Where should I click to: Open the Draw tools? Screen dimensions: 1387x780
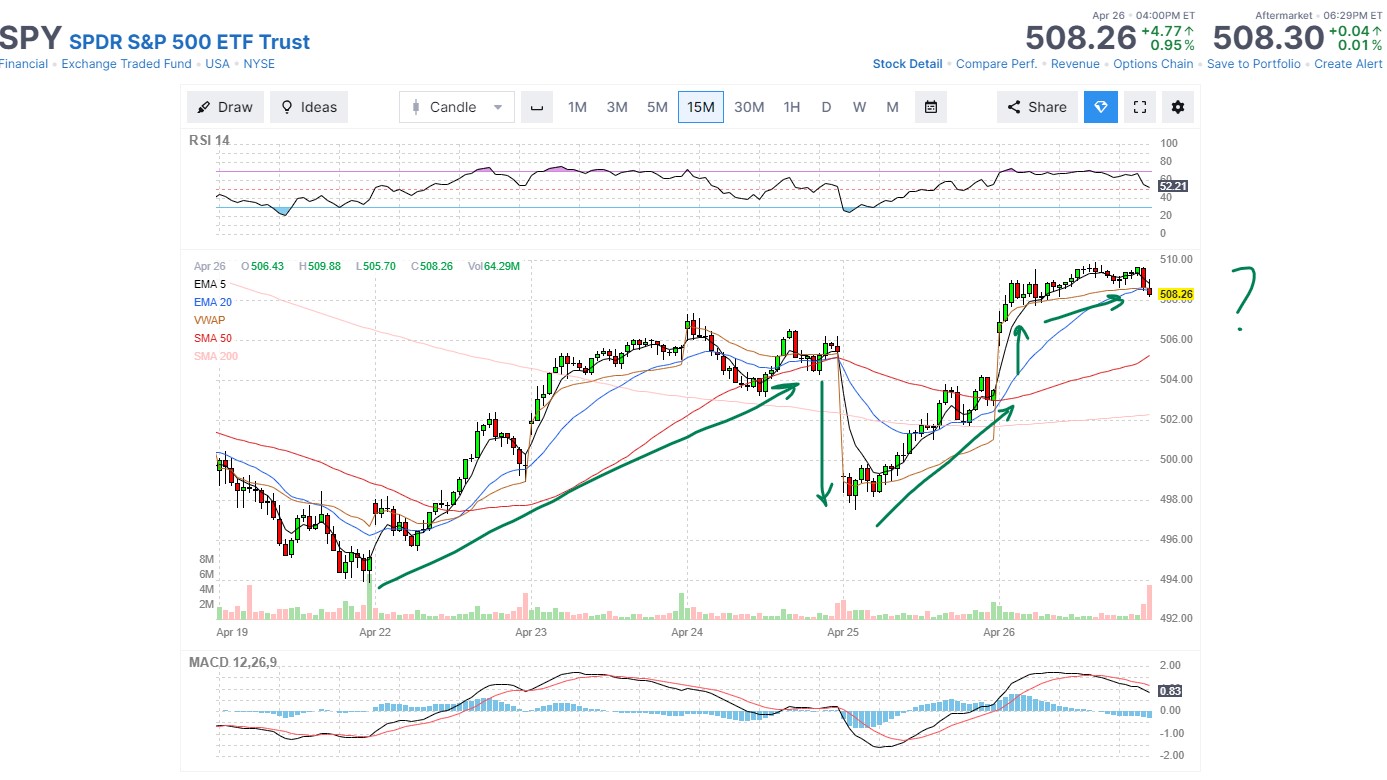point(225,107)
